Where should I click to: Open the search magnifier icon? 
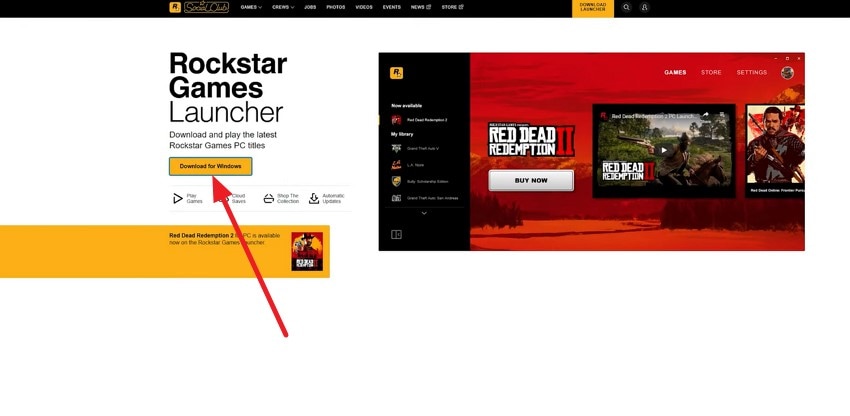point(626,8)
